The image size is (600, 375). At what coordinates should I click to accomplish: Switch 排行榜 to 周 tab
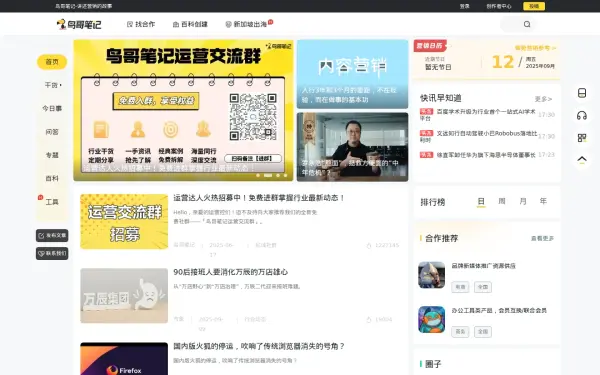coord(502,201)
